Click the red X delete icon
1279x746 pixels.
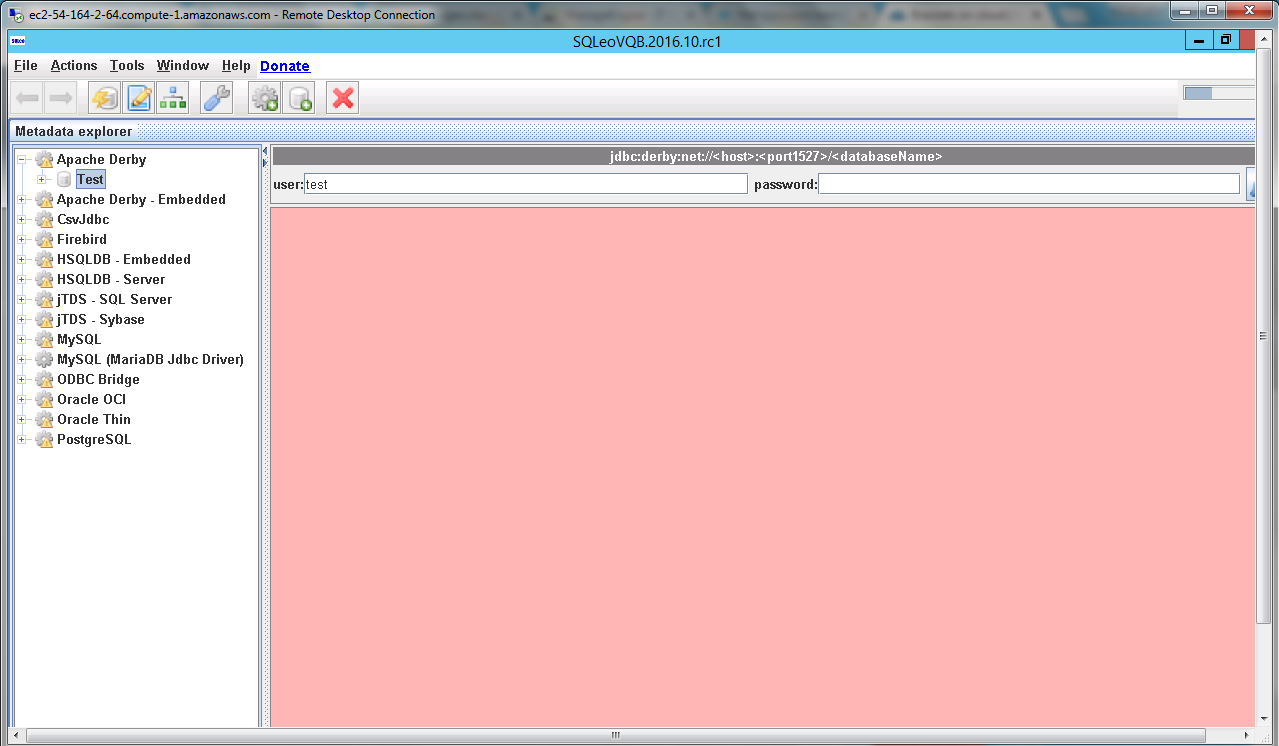tap(343, 98)
